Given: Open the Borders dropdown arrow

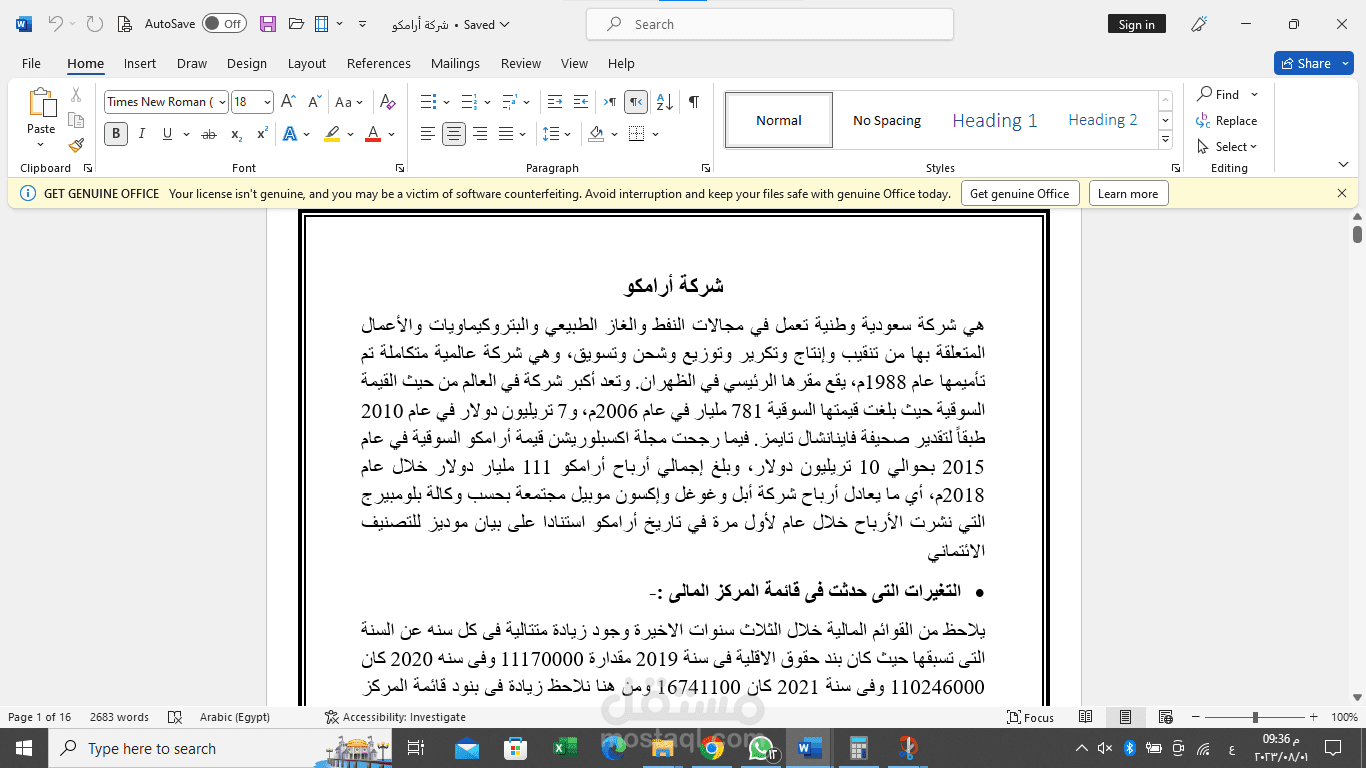Looking at the screenshot, I should click(656, 134).
